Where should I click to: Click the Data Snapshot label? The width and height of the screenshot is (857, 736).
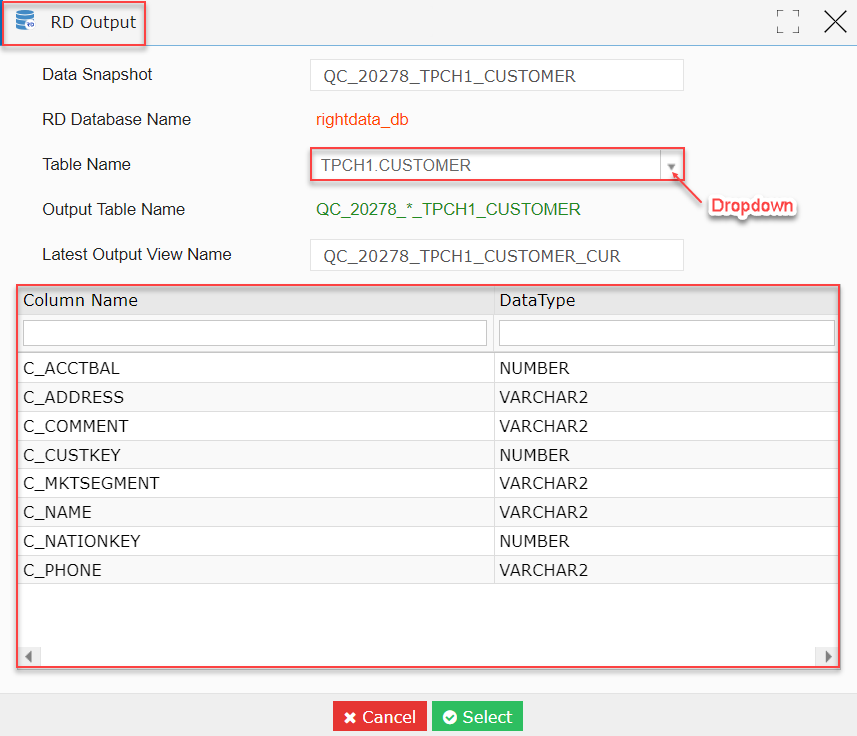97,74
